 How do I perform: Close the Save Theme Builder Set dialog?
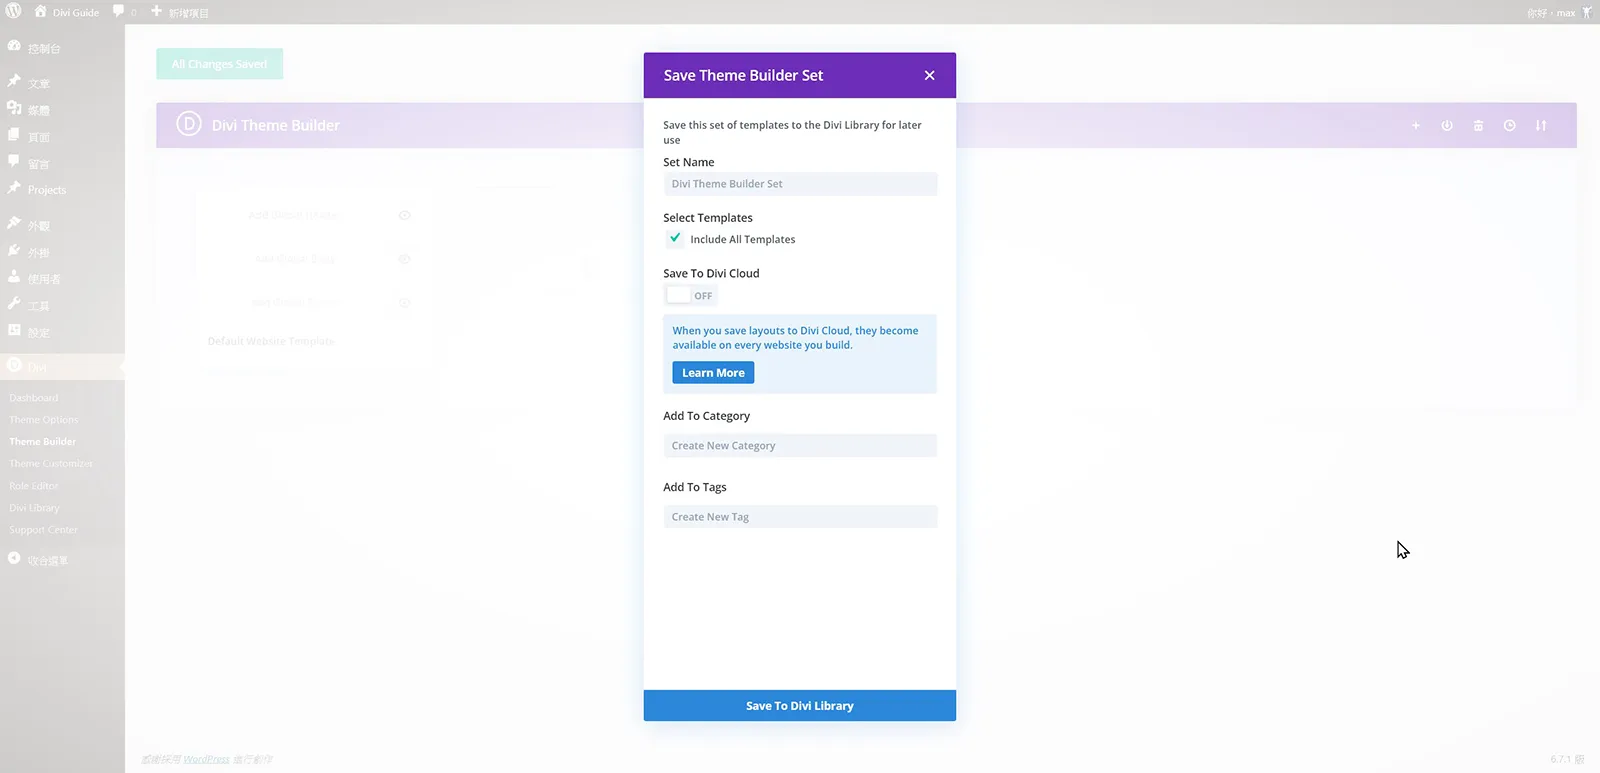(929, 76)
